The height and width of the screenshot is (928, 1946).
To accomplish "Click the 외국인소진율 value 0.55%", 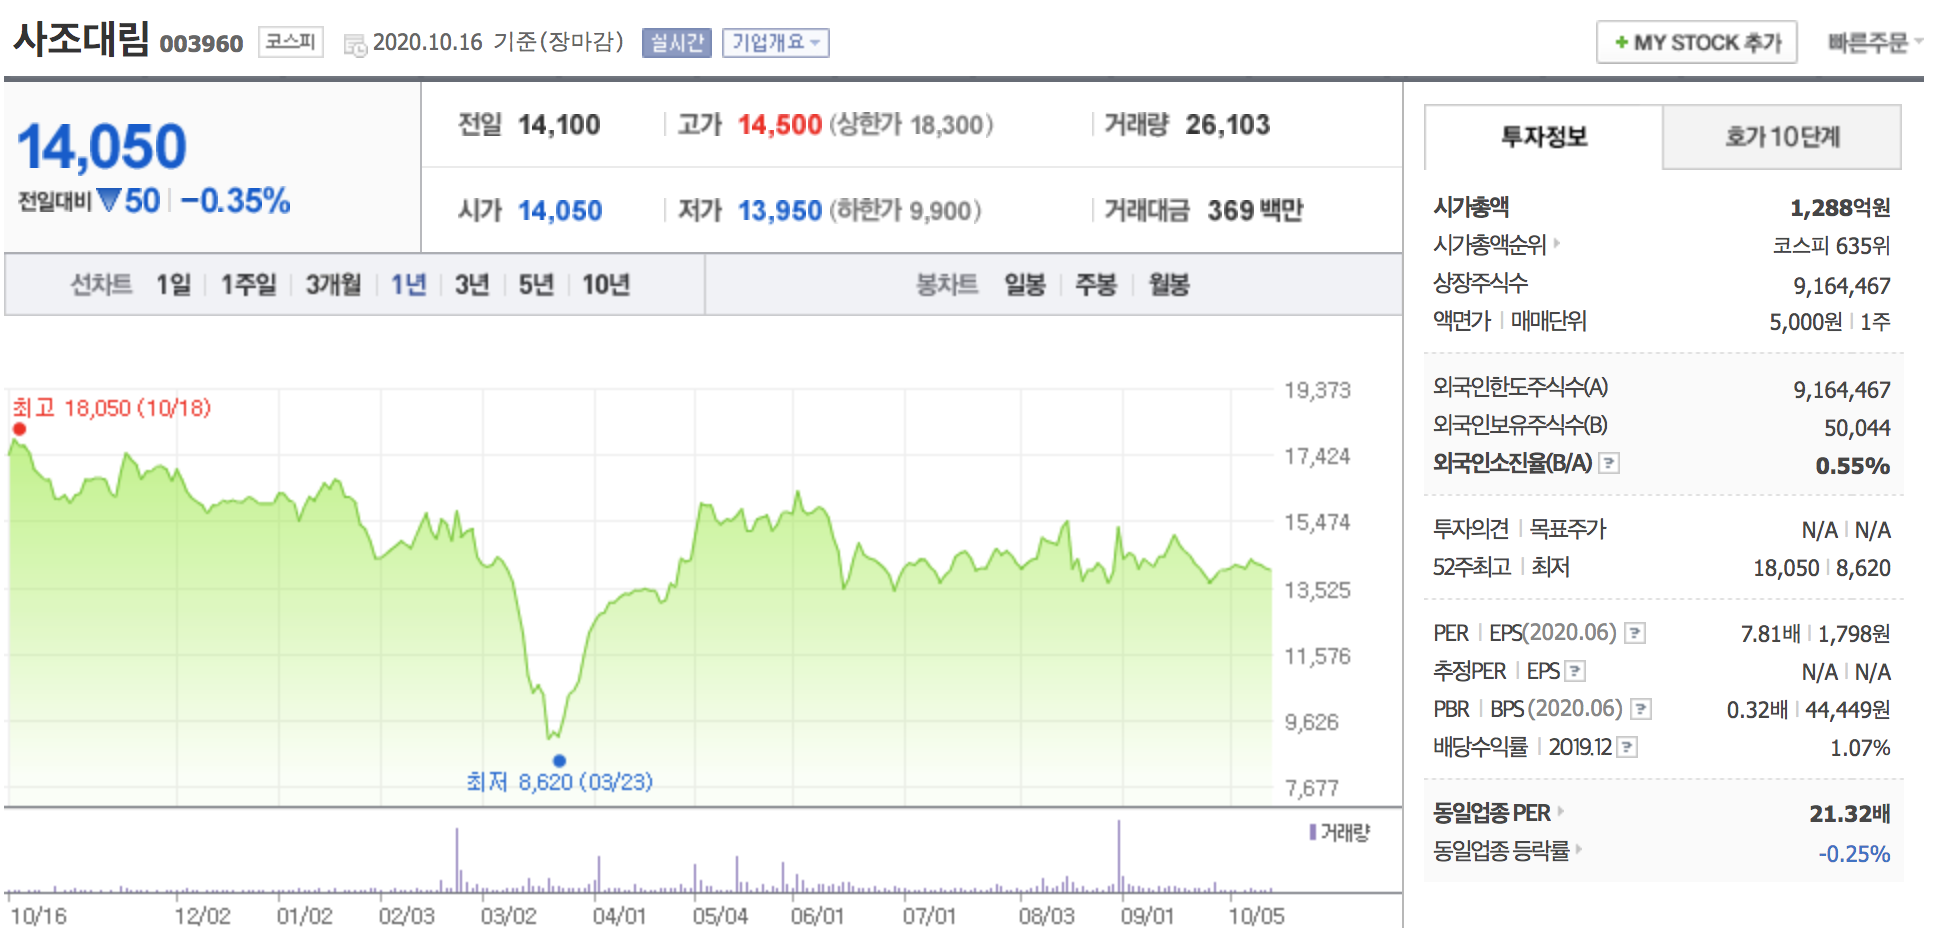I will click(1853, 466).
